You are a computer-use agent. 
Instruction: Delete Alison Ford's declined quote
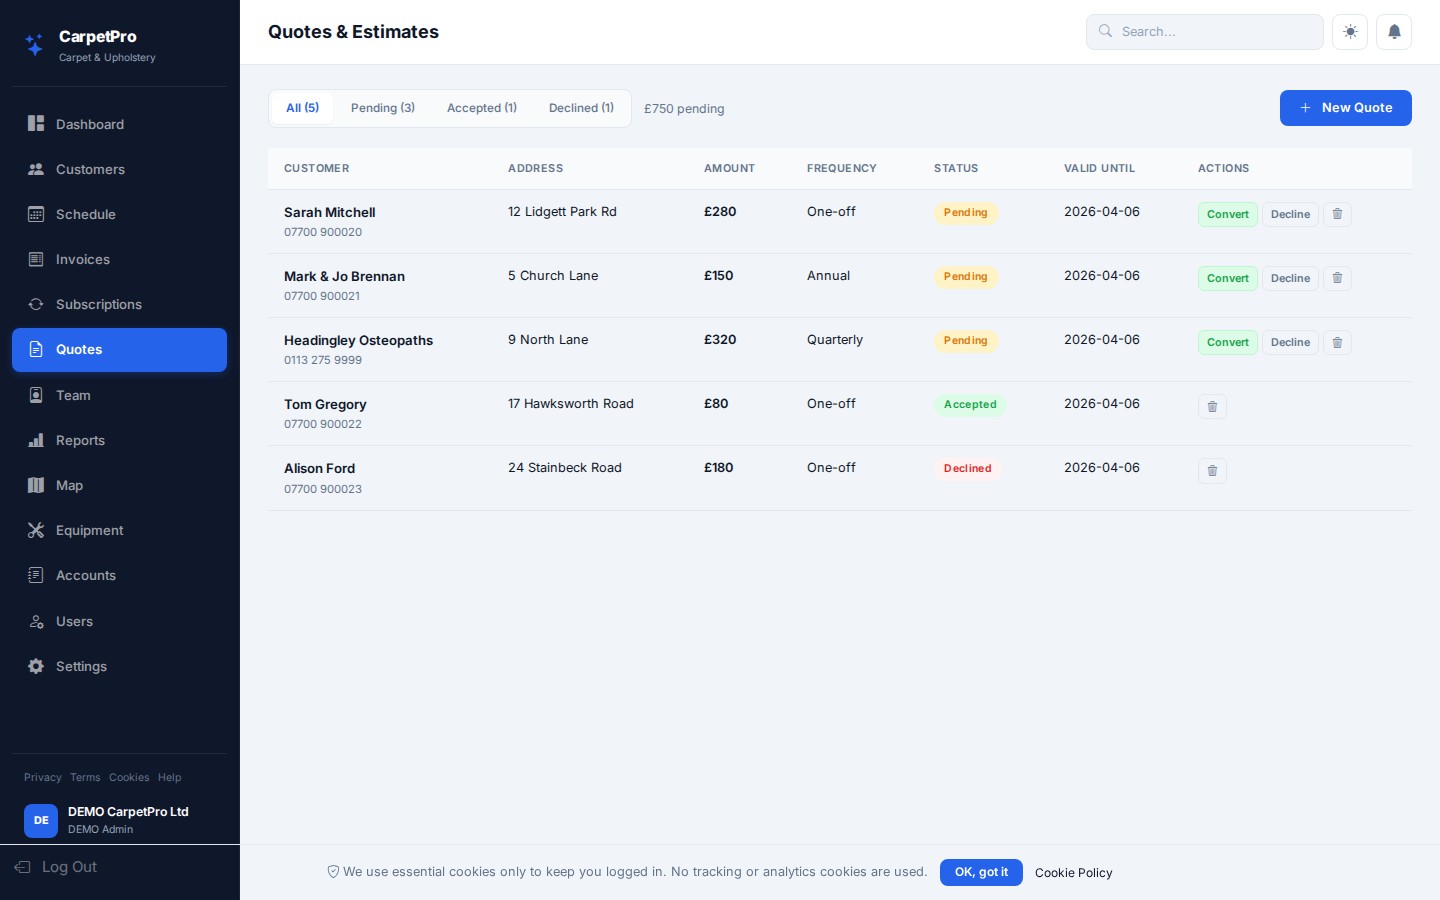(x=1212, y=470)
